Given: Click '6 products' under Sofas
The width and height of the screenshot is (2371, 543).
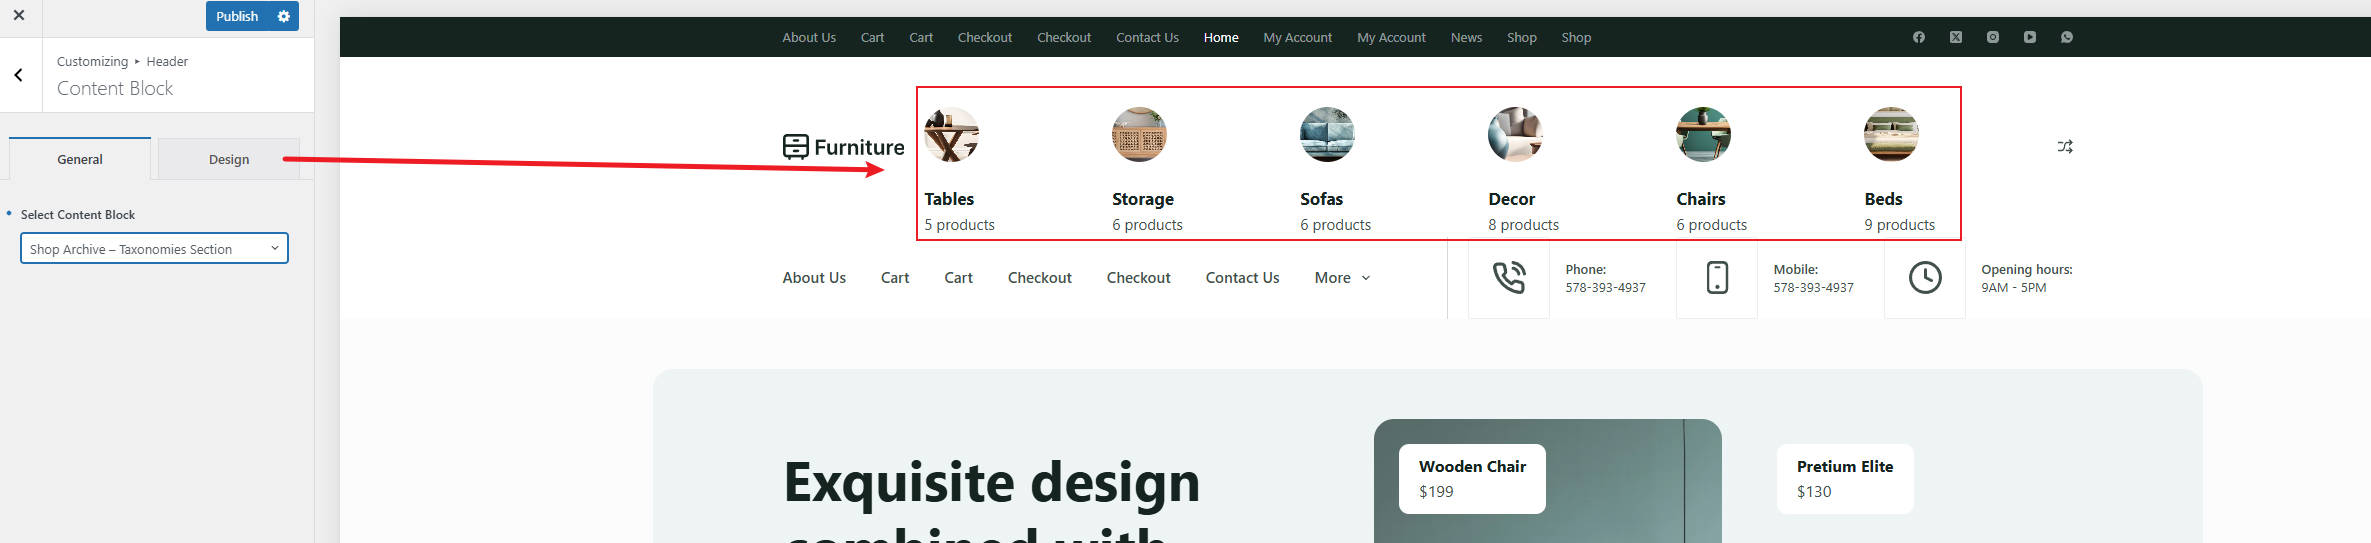Looking at the screenshot, I should 1335,225.
